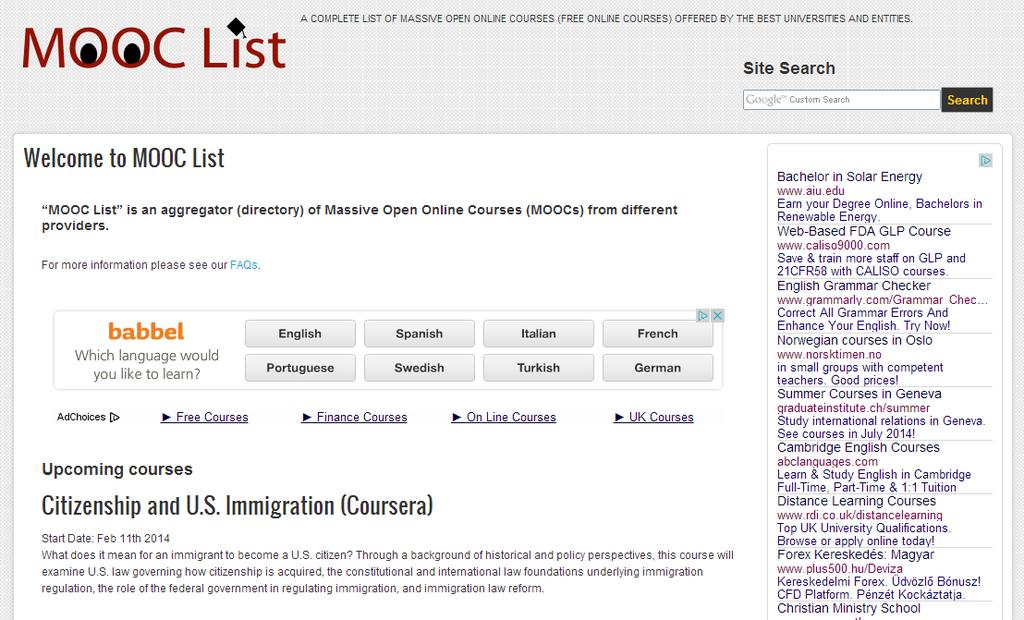Image resolution: width=1024 pixels, height=620 pixels.
Task: Visit abclanguages.com ad link
Action: (x=827, y=462)
